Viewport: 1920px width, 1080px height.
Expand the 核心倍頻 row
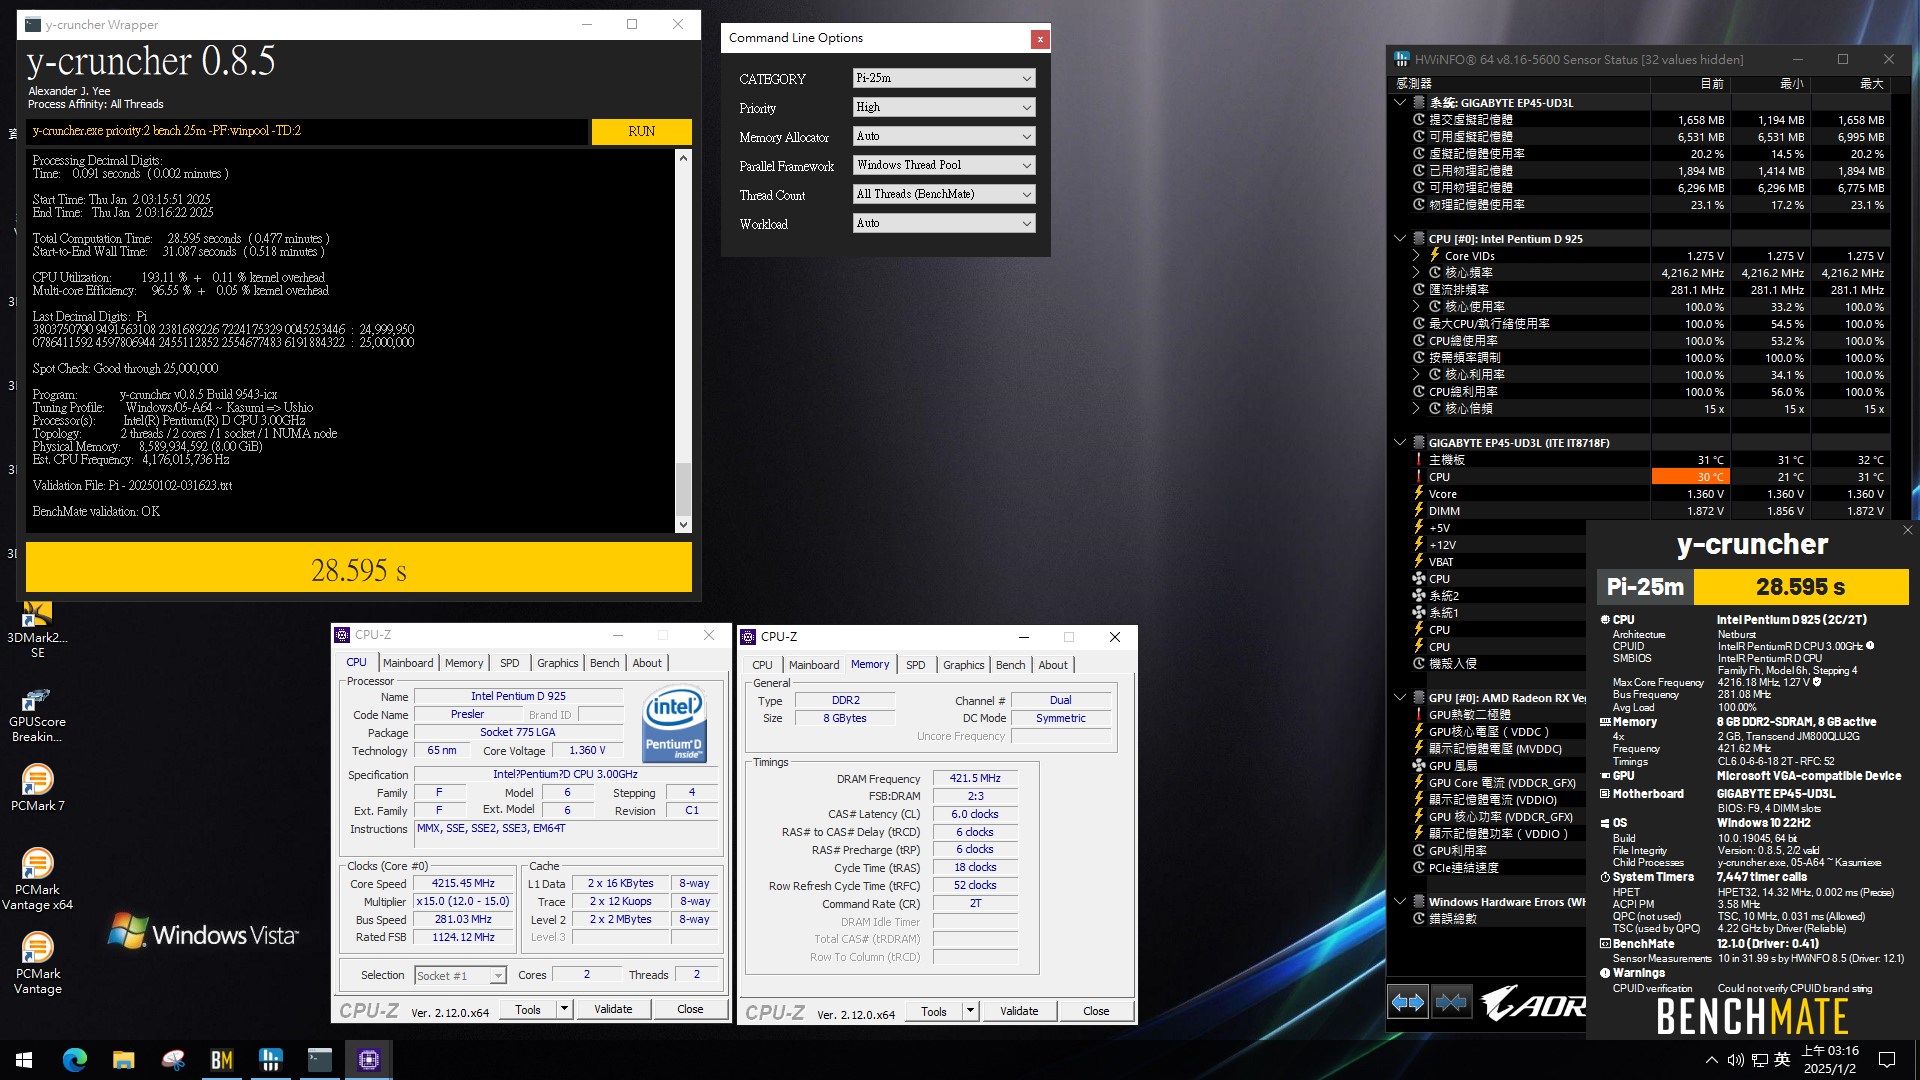[1415, 408]
